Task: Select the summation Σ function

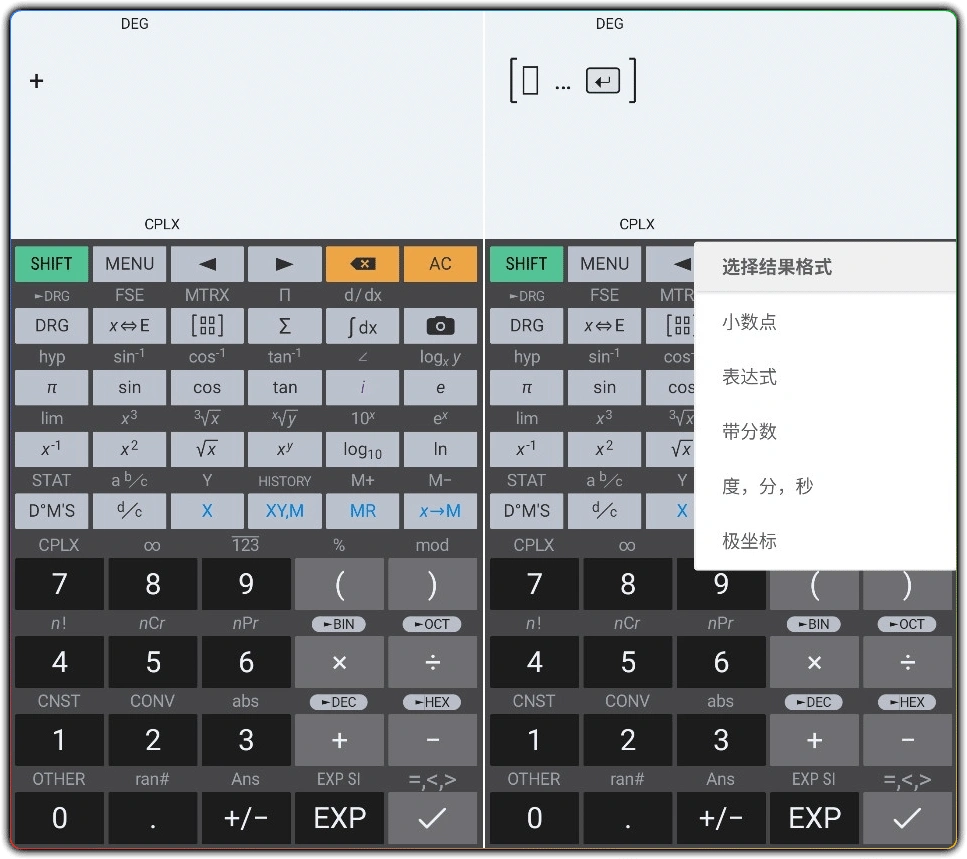Action: [x=284, y=325]
